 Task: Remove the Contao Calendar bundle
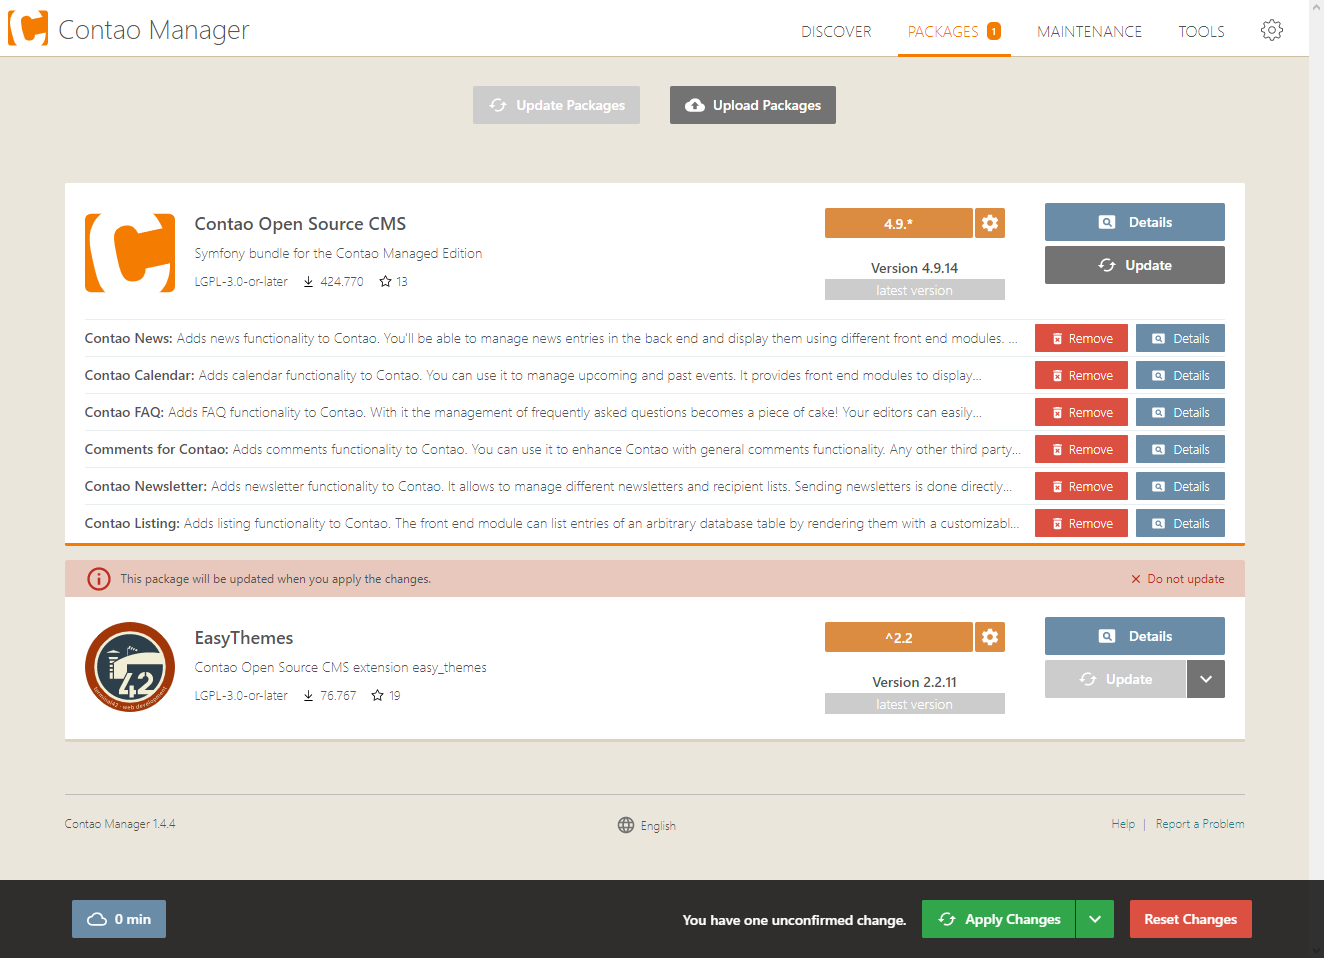click(x=1081, y=375)
